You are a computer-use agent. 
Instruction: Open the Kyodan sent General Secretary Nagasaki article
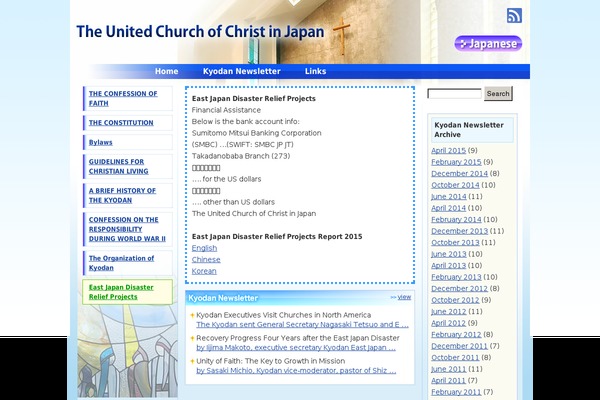point(302,325)
